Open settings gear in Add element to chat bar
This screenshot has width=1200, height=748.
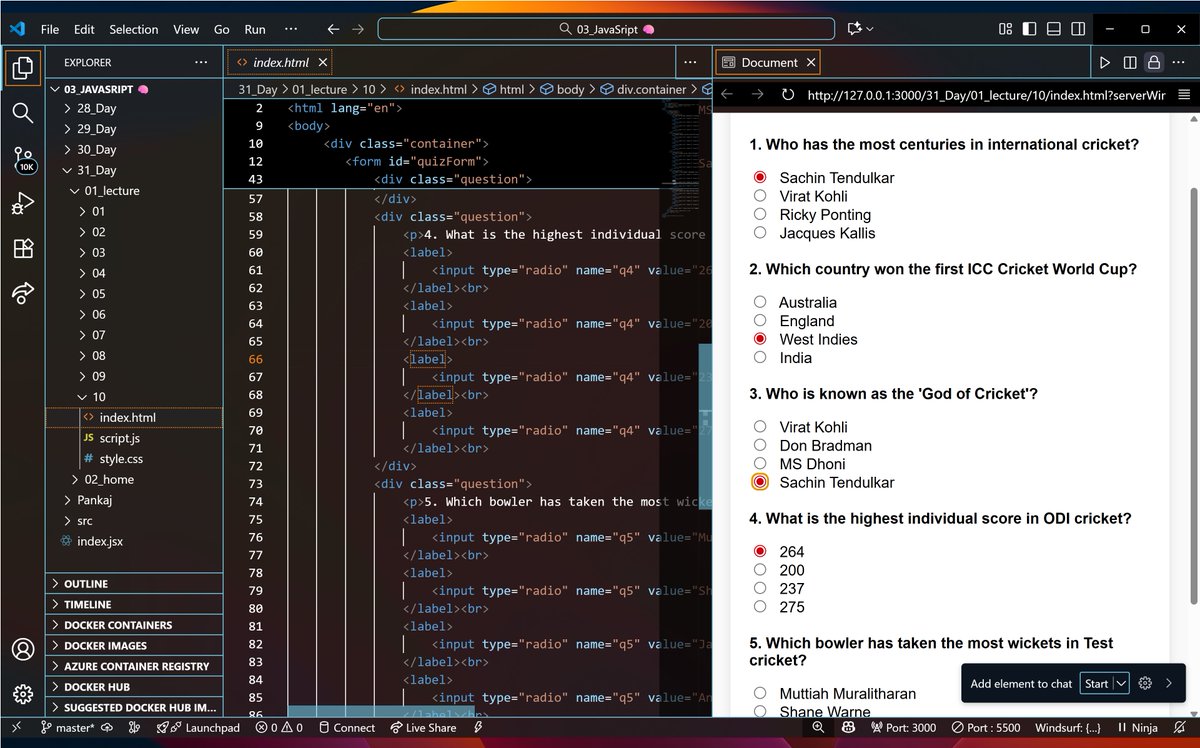[1146, 683]
